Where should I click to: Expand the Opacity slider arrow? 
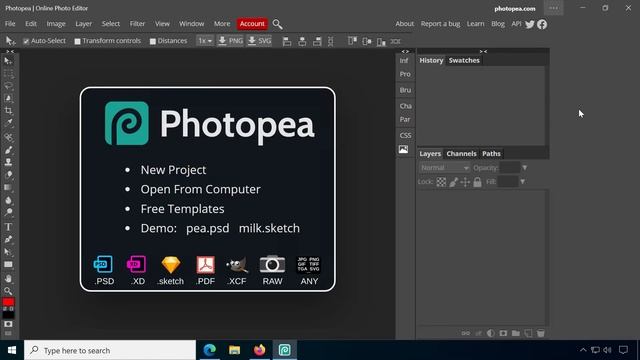click(525, 168)
